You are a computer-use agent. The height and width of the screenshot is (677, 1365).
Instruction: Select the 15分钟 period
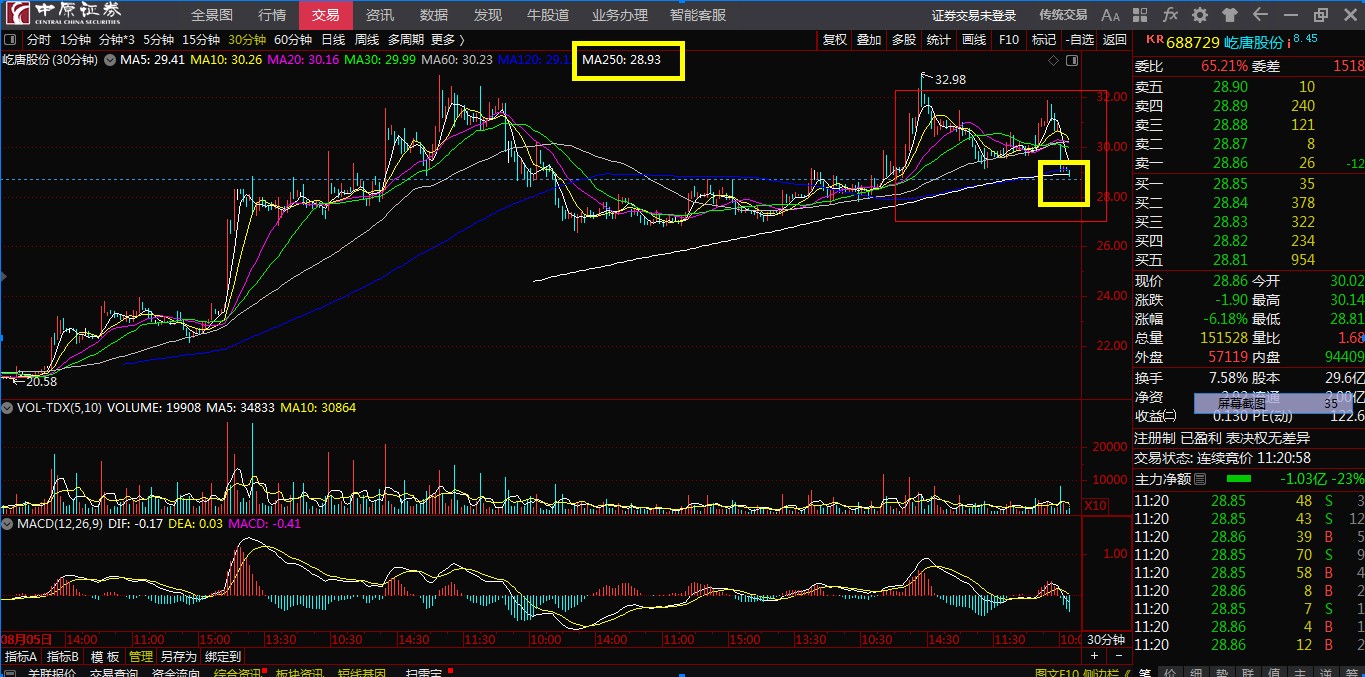201,40
